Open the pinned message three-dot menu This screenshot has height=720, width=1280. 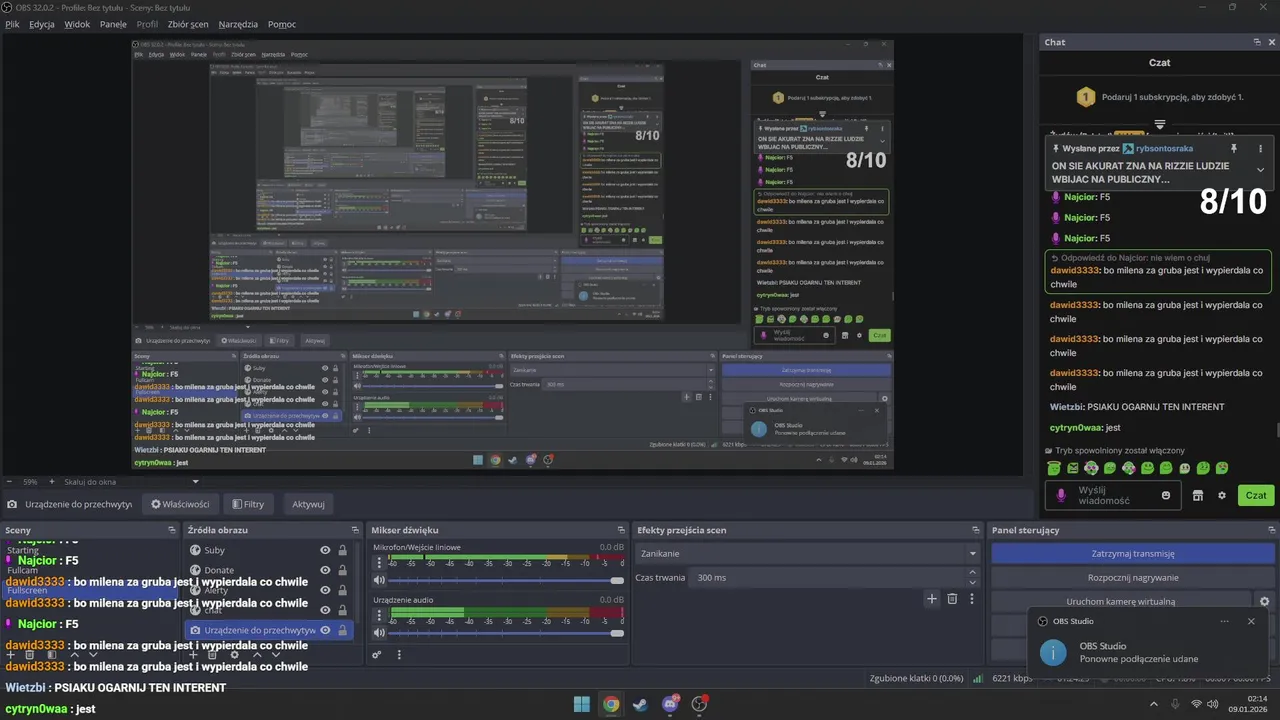[1260, 148]
